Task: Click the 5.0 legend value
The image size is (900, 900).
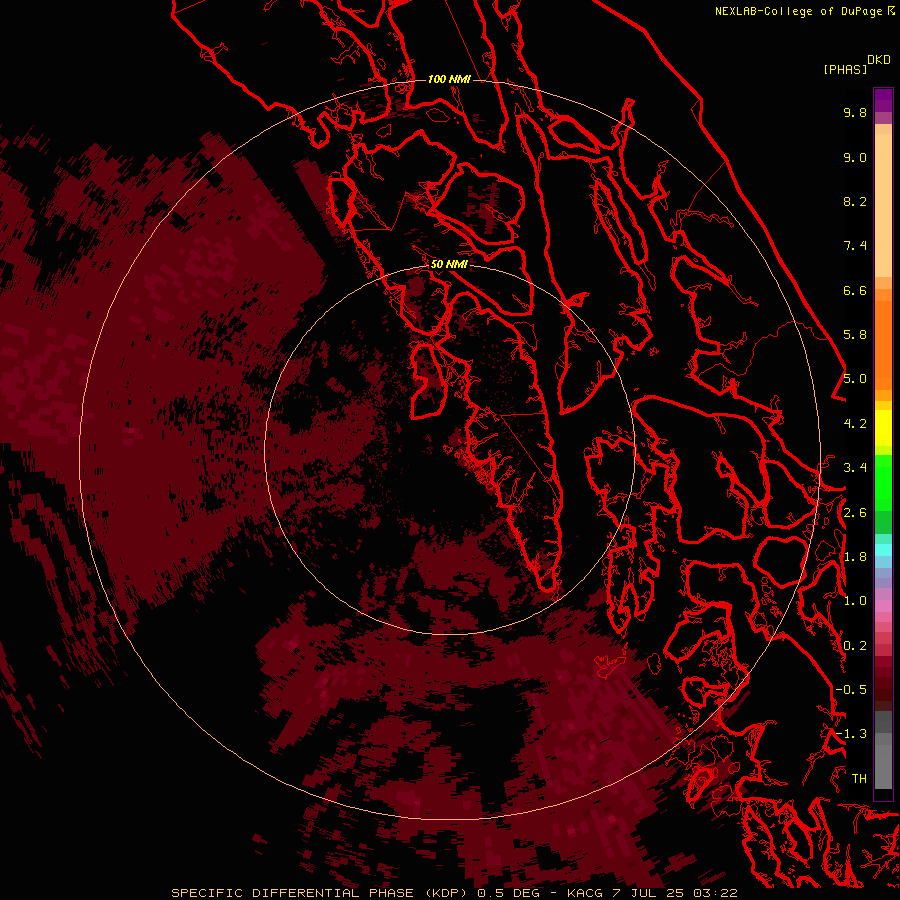Action: (855, 379)
